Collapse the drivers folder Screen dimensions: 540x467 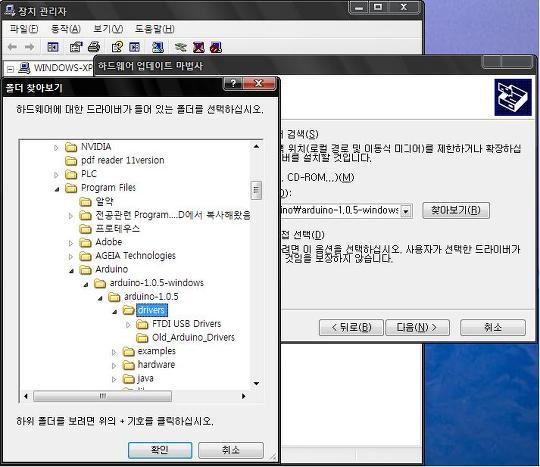coord(115,312)
